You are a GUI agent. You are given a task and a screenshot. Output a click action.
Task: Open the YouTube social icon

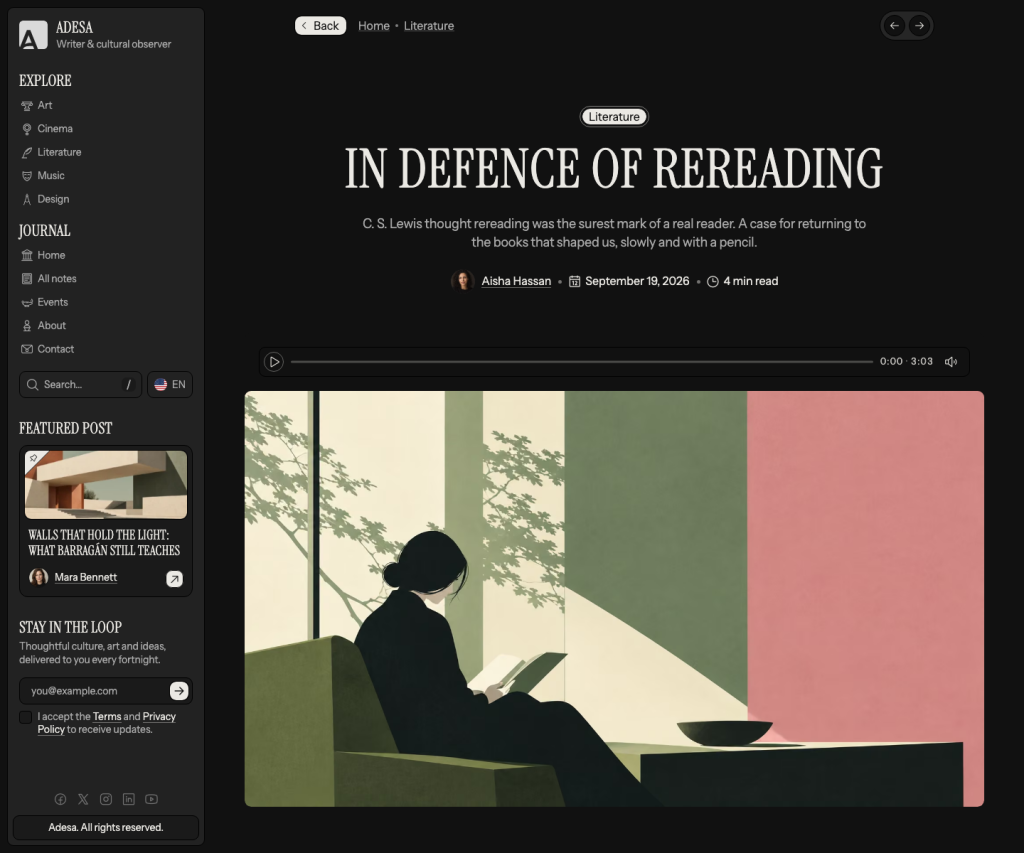click(x=152, y=799)
